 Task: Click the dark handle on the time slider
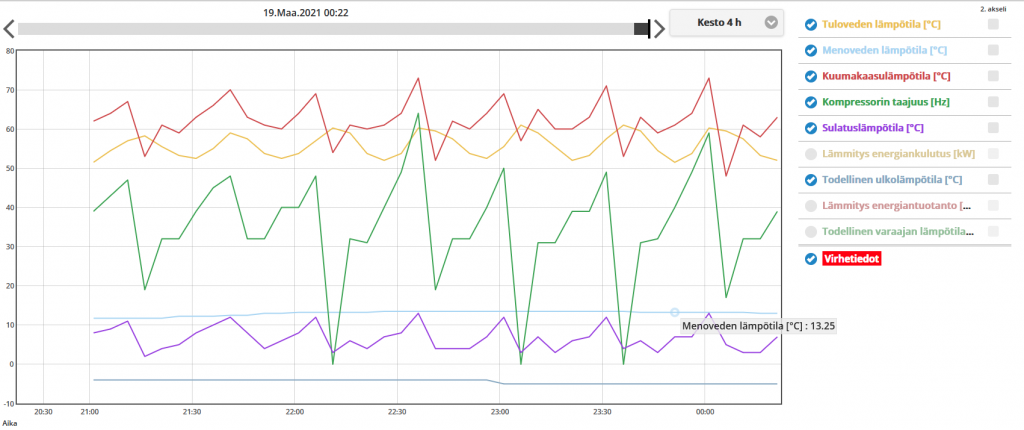tap(642, 29)
